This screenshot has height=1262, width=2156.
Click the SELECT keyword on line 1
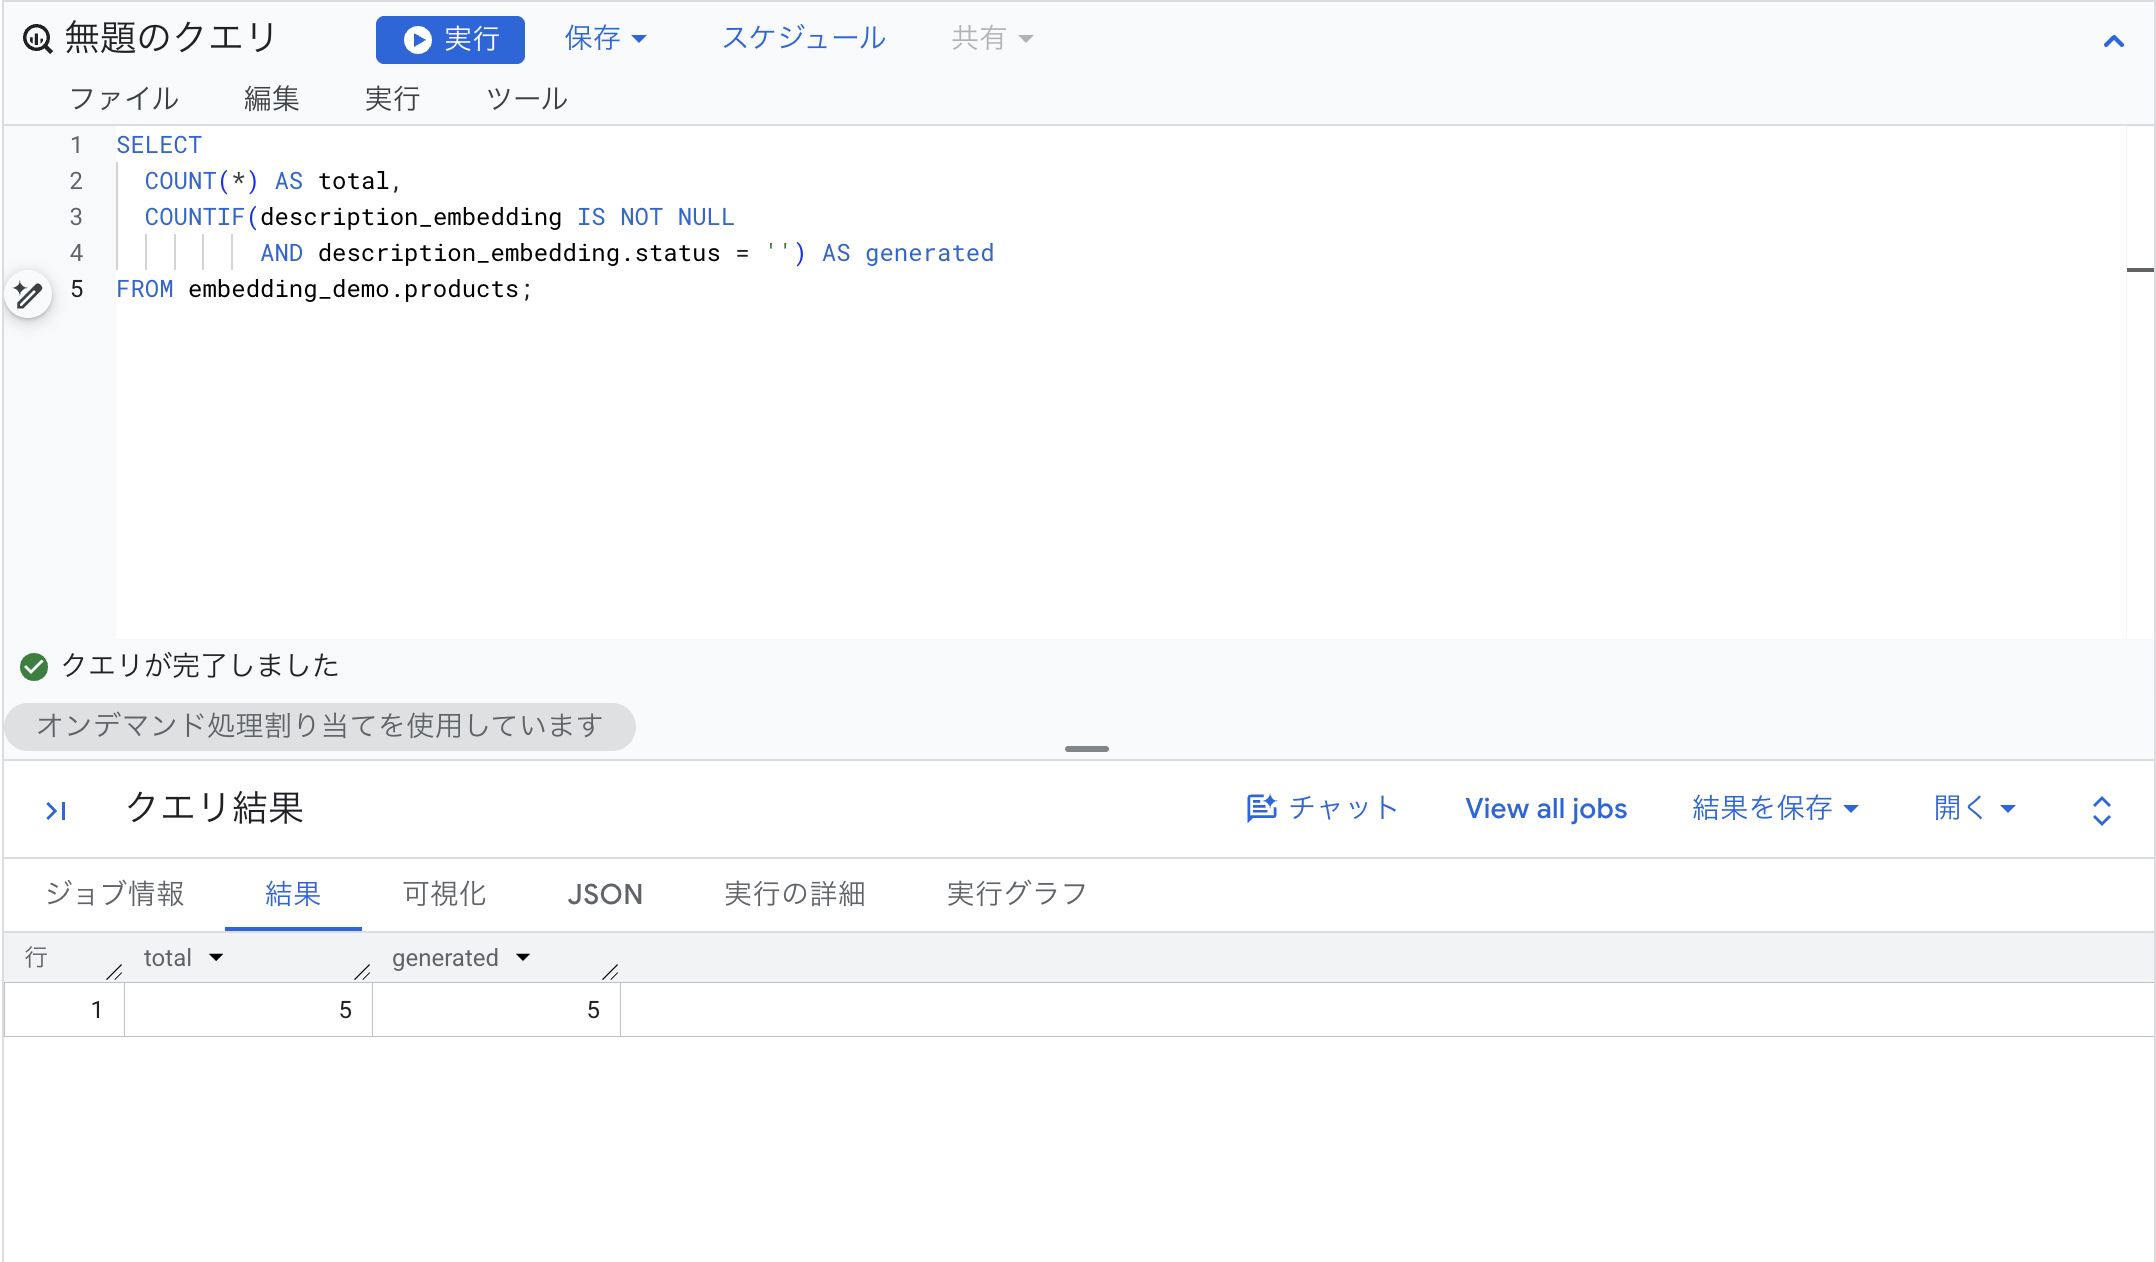pyautogui.click(x=159, y=145)
